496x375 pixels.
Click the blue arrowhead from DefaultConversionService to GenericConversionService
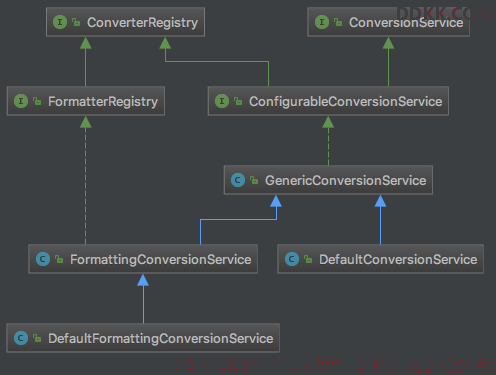point(380,201)
